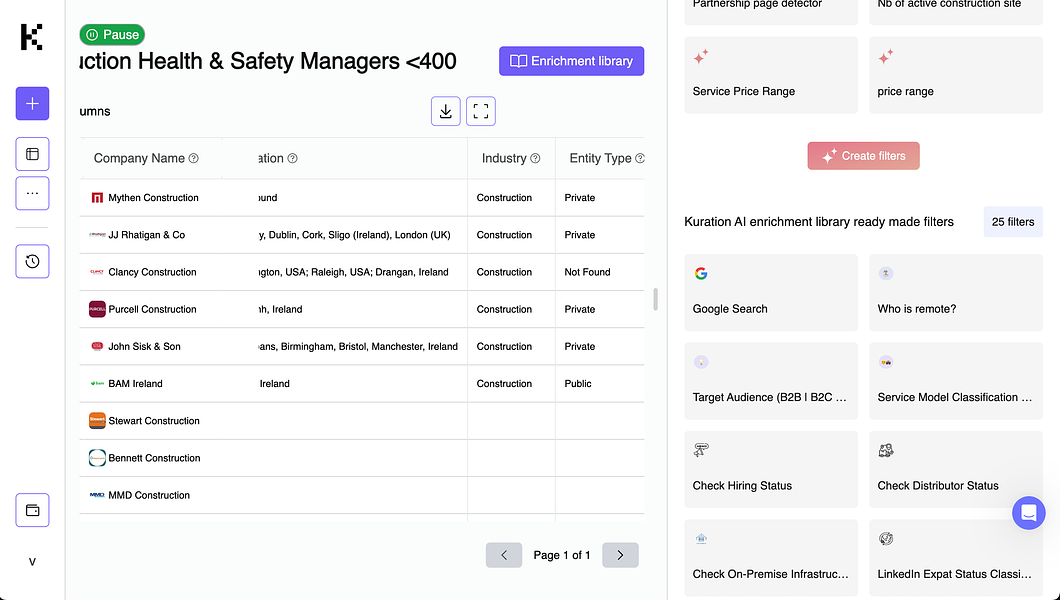Select the Who is remote? filter card
This screenshot has height=600, width=1060.
956,293
